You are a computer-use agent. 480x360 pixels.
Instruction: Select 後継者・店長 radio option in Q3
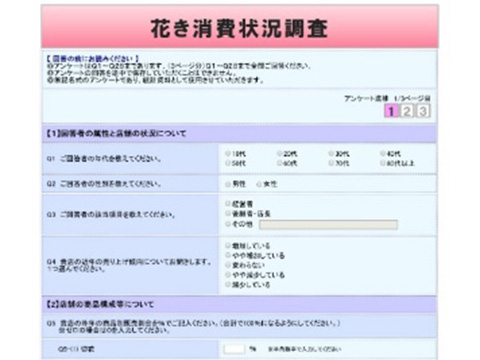(x=228, y=213)
